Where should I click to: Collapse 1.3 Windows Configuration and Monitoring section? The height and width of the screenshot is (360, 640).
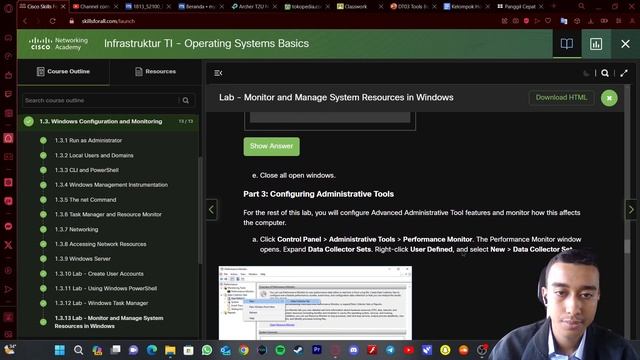pos(109,122)
